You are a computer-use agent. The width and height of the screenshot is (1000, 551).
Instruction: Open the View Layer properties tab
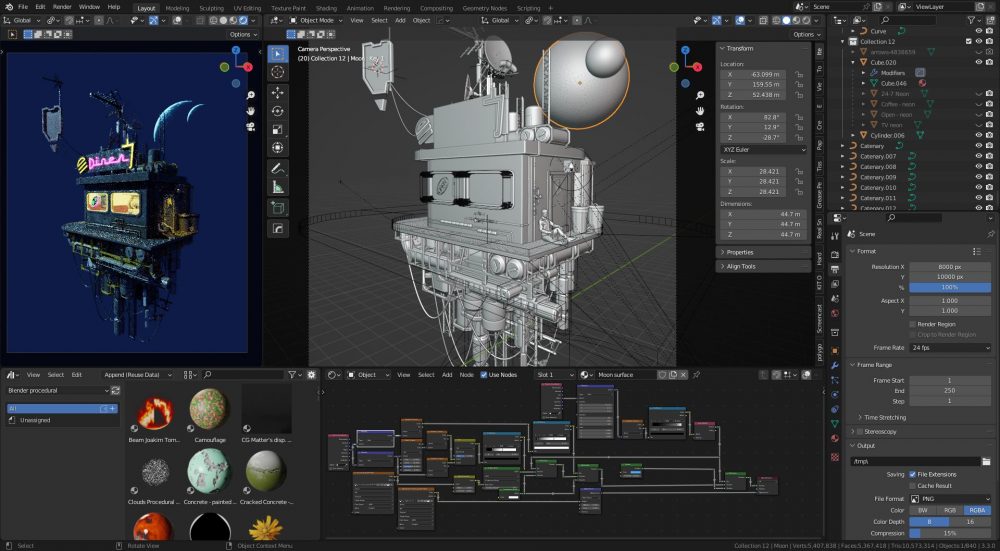click(x=835, y=284)
